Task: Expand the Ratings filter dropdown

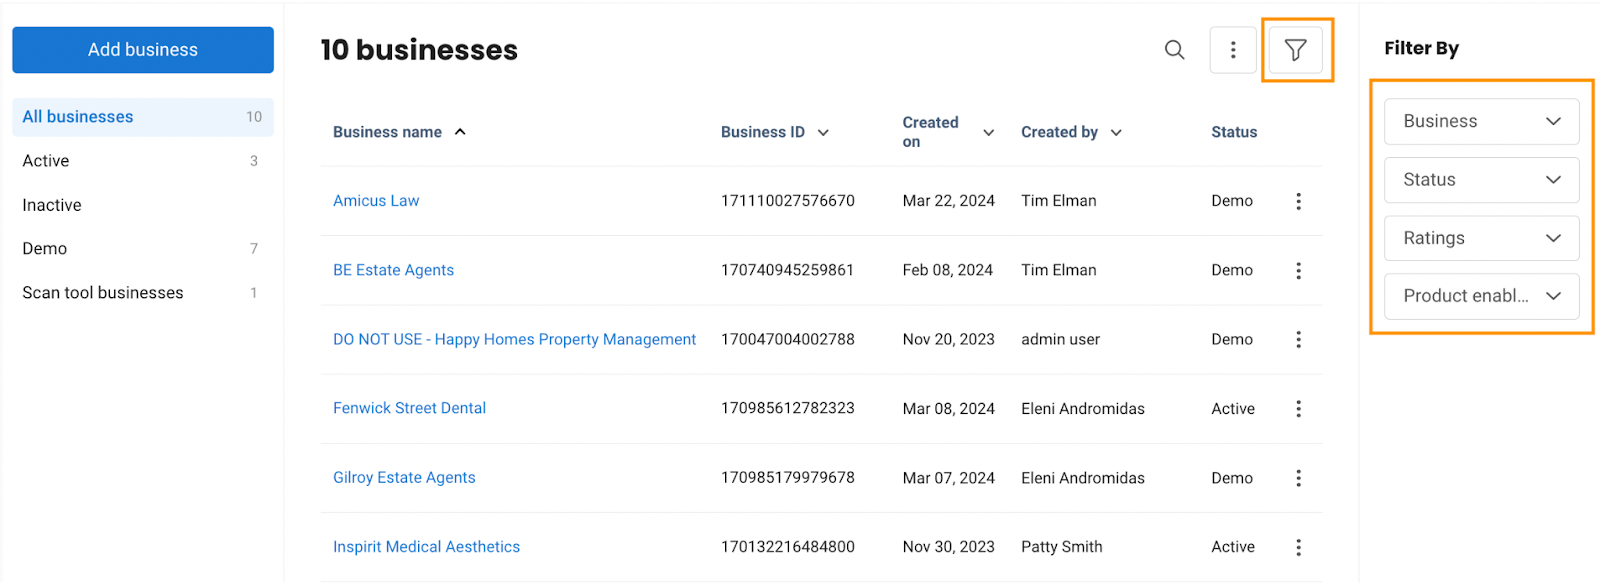Action: pos(1481,238)
